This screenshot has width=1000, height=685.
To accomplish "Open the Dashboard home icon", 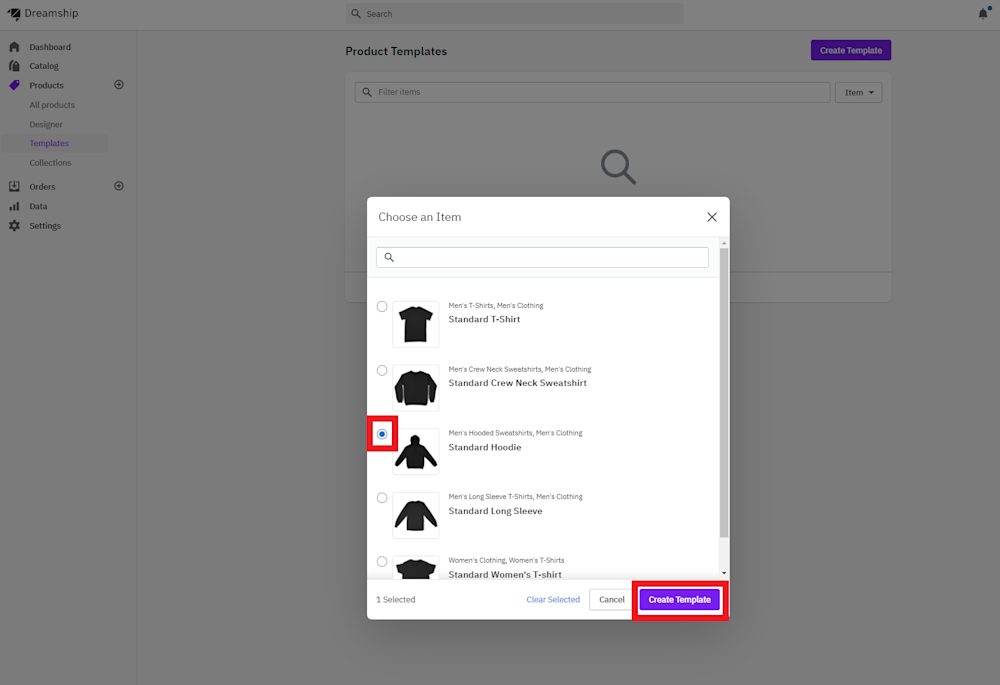I will click(14, 47).
